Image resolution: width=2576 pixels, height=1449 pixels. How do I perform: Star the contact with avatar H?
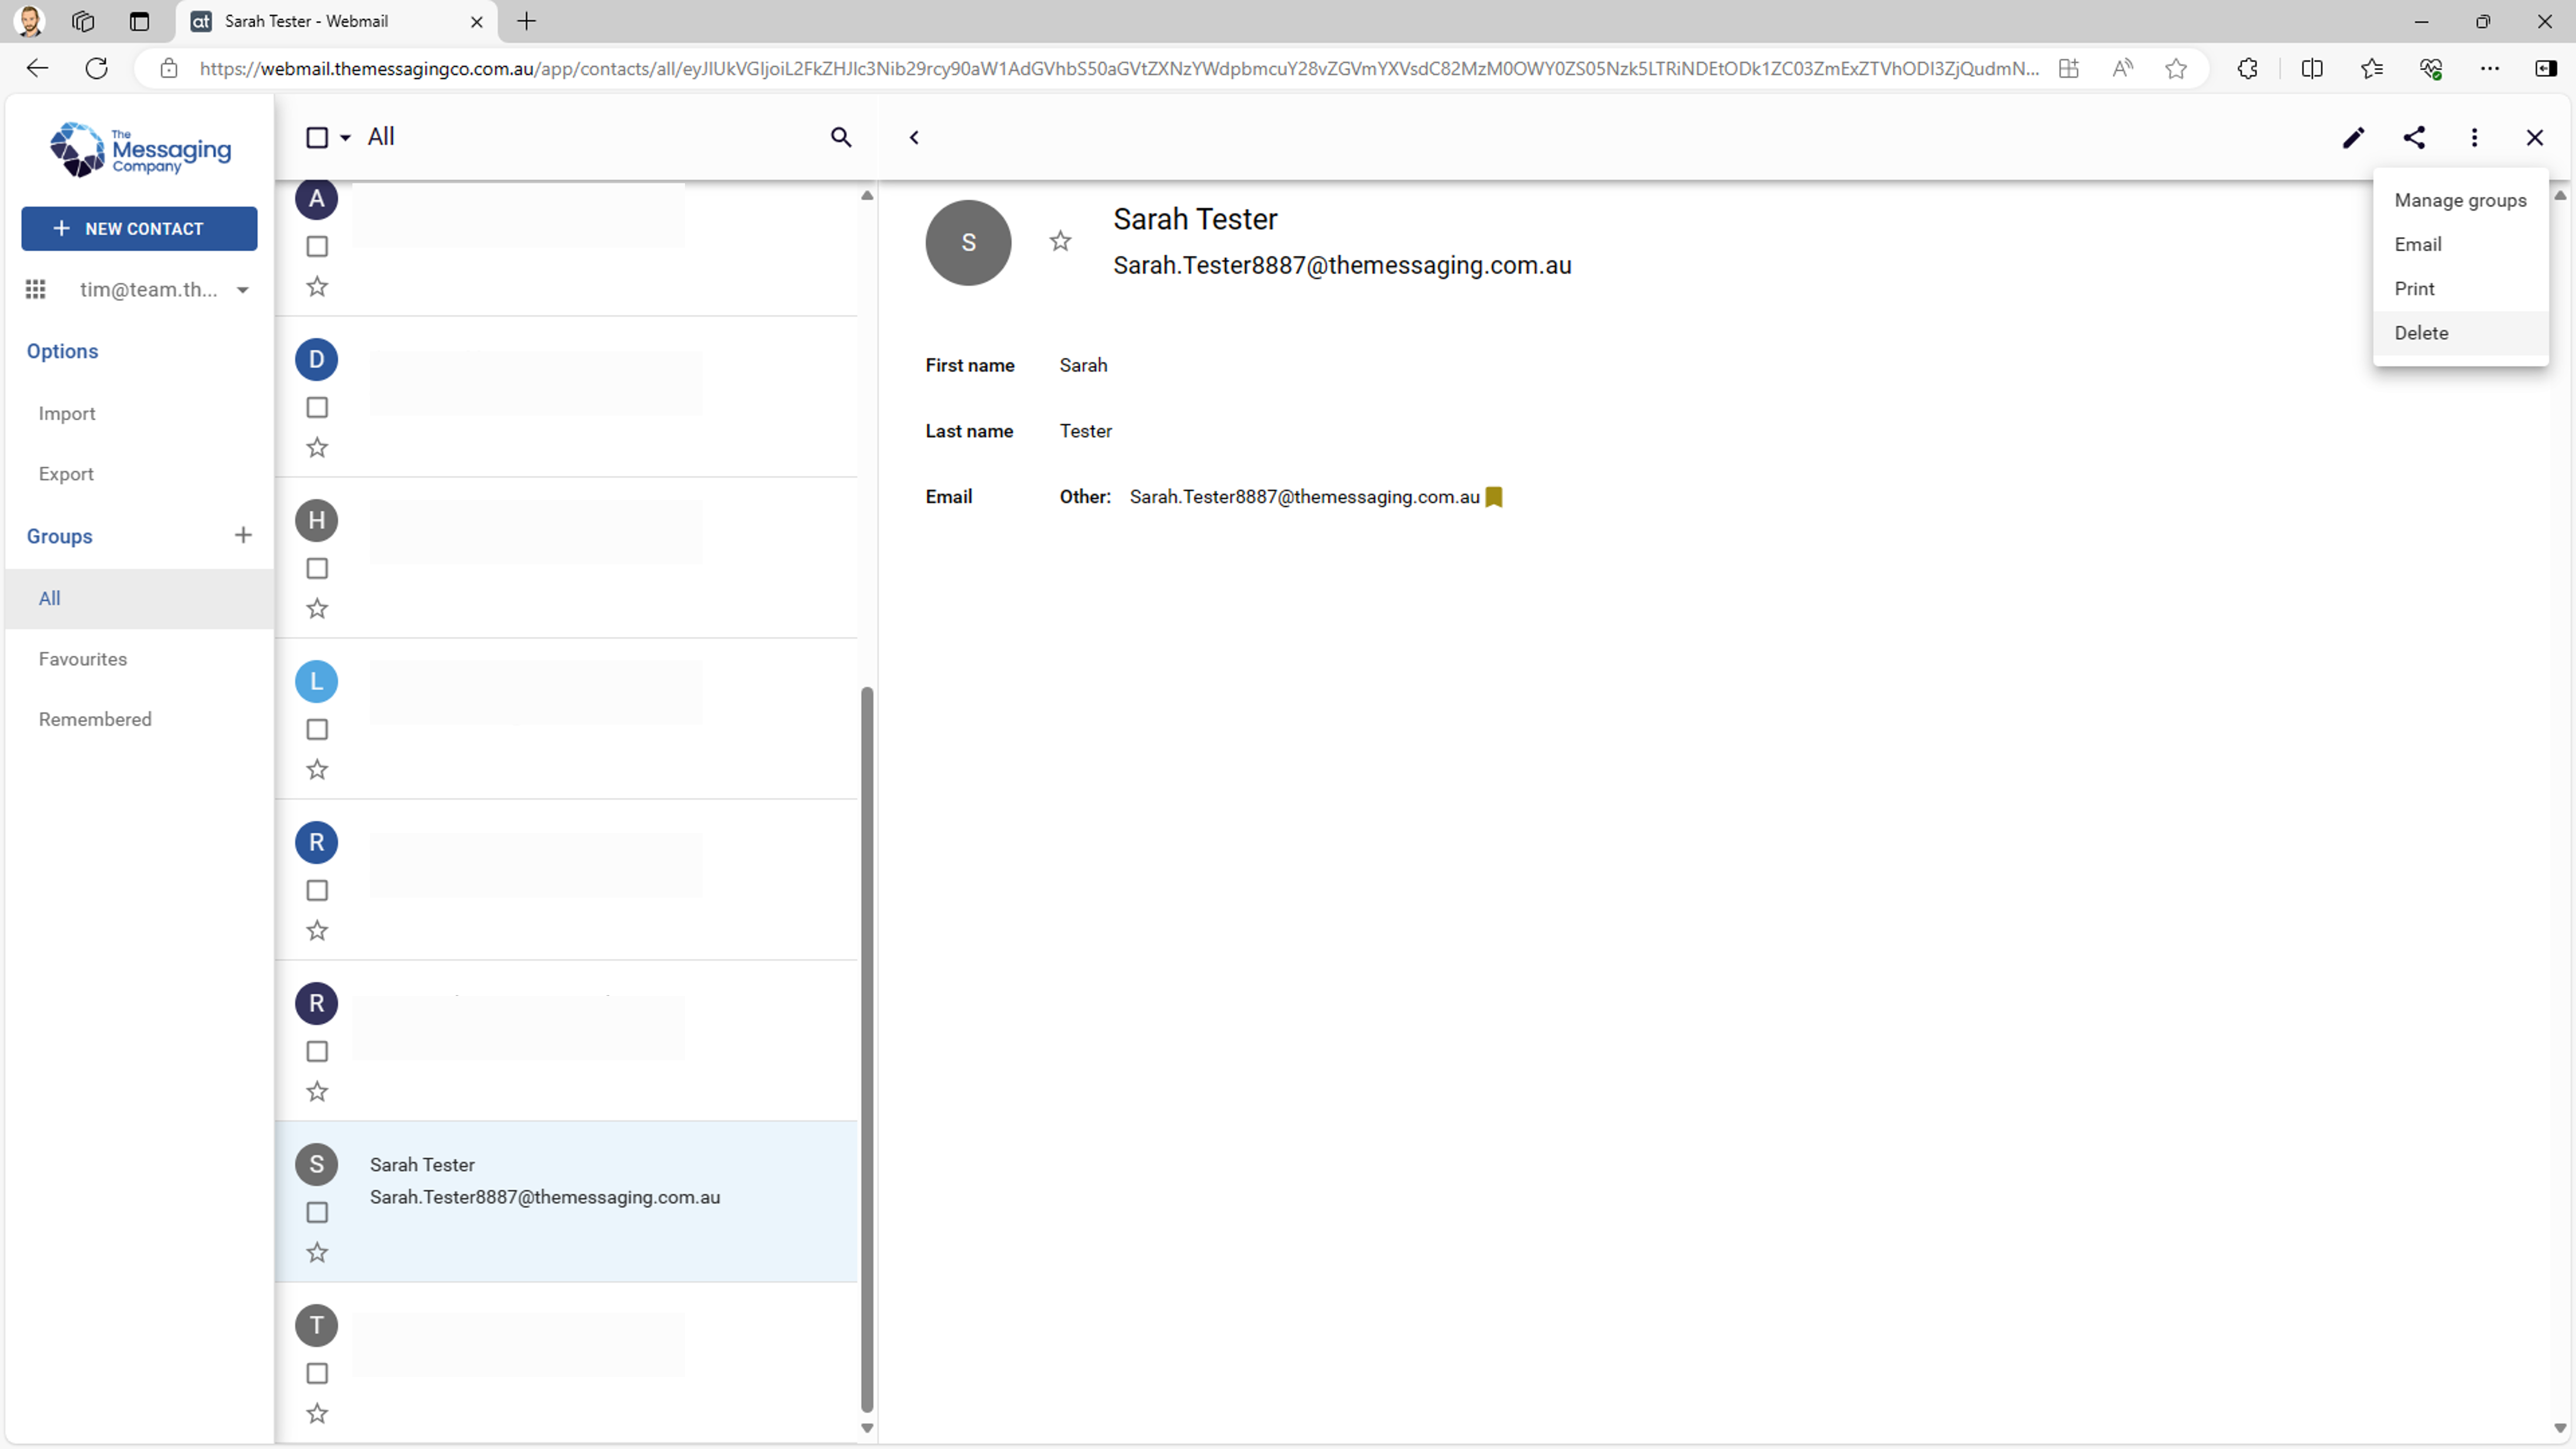317,609
